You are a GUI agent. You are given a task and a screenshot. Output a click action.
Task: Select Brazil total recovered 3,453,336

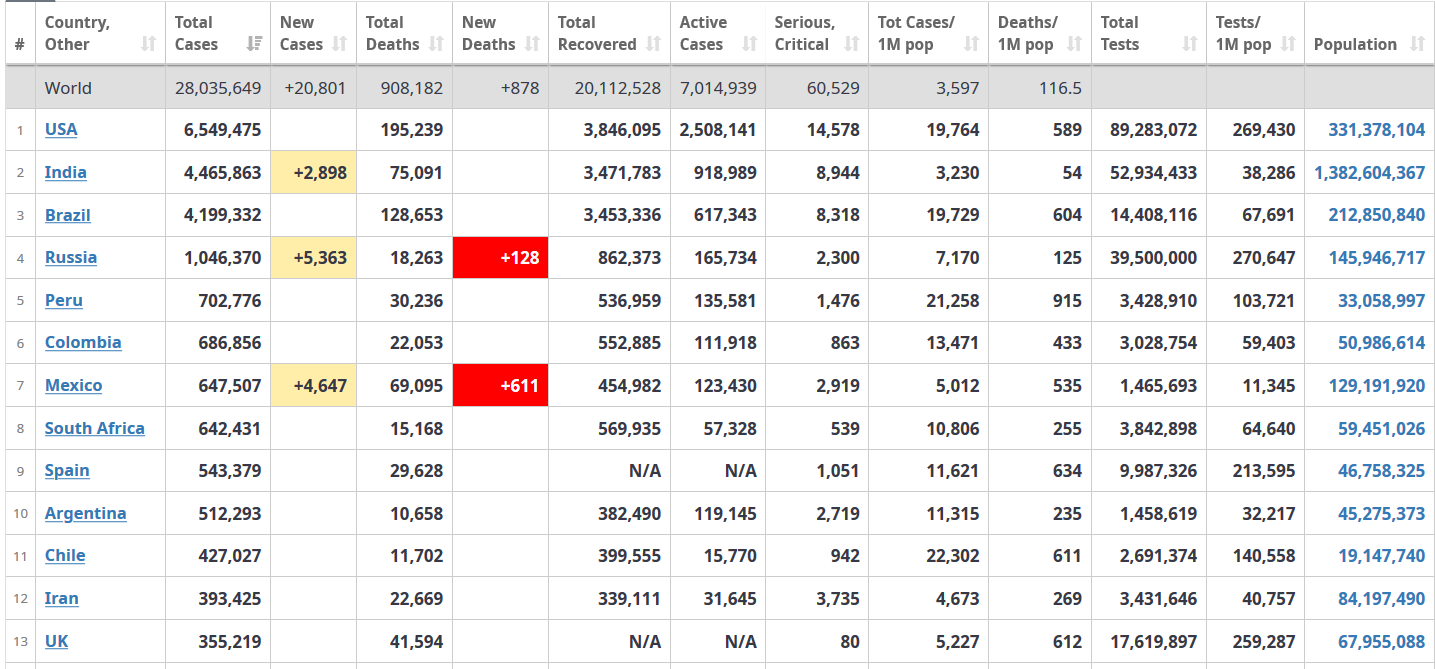(x=622, y=215)
